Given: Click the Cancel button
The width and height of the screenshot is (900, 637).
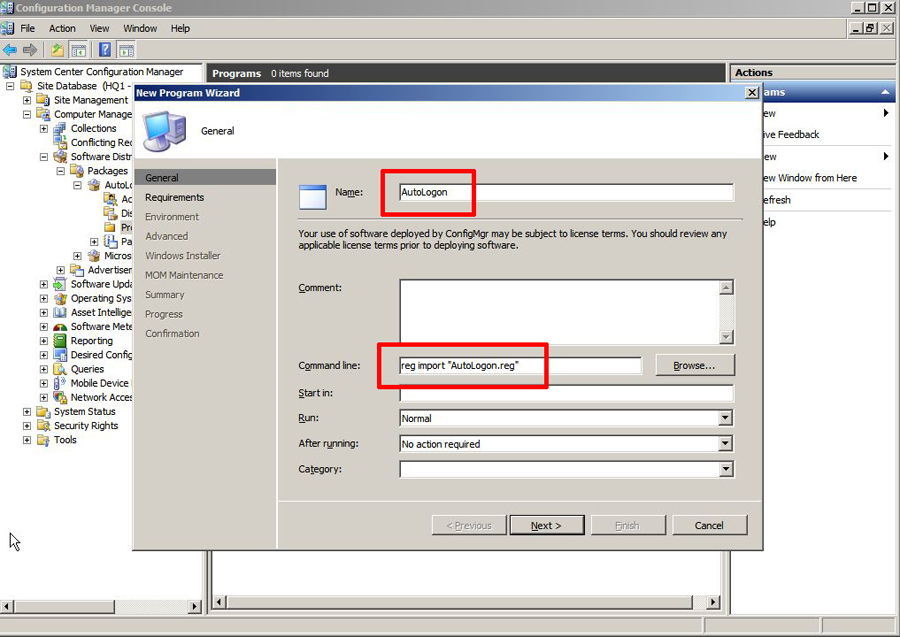Looking at the screenshot, I should coord(709,525).
